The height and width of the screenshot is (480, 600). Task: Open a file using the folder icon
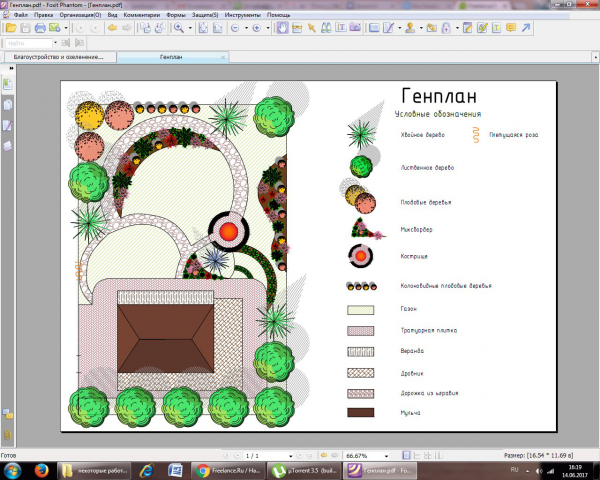click(x=11, y=28)
